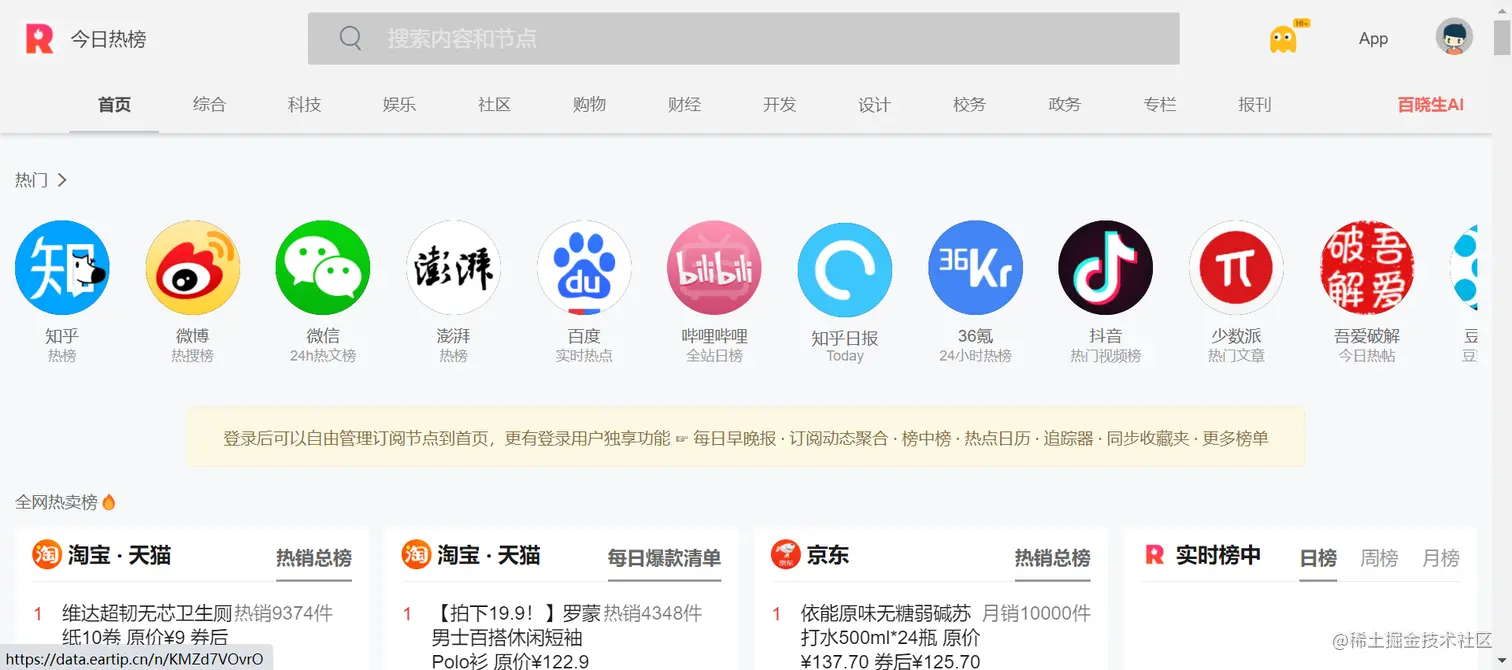Screen dimensions: 1512x670
Task: Select the 周榜 tab in 实时榜中
Action: pyautogui.click(x=1379, y=558)
